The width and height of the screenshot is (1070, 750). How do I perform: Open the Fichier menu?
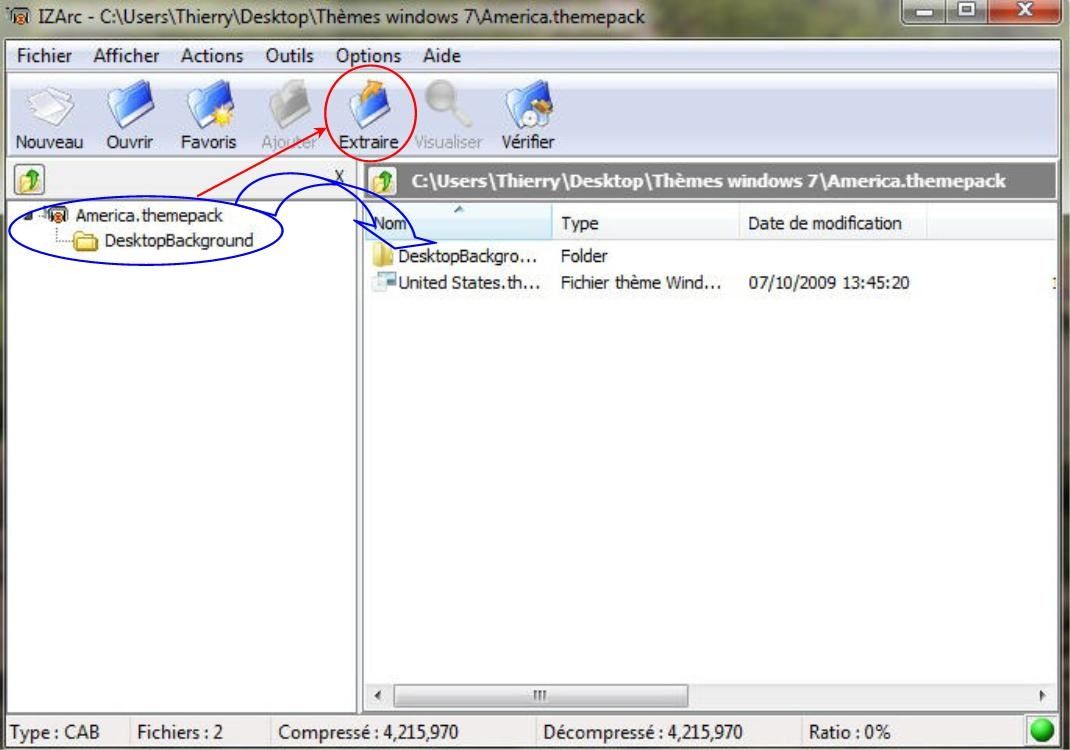pos(44,56)
